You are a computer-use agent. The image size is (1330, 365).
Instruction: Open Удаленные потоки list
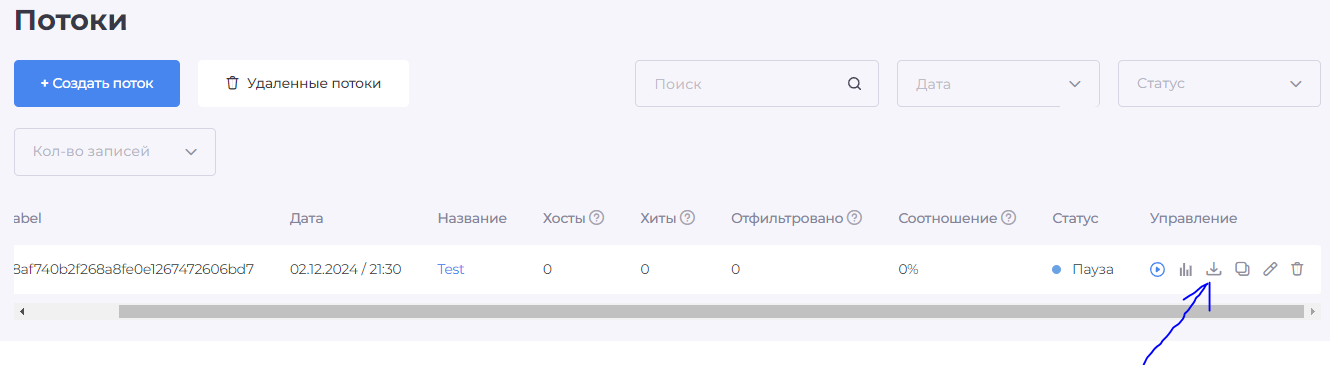tap(303, 83)
